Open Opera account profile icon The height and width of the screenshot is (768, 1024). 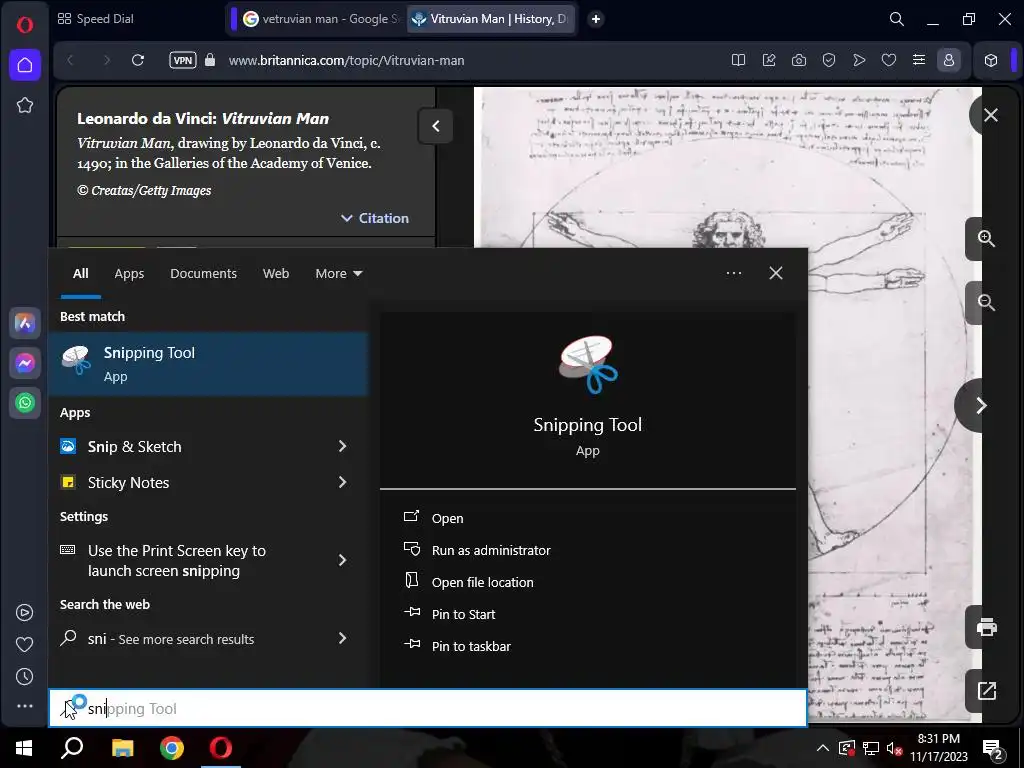[x=949, y=60]
